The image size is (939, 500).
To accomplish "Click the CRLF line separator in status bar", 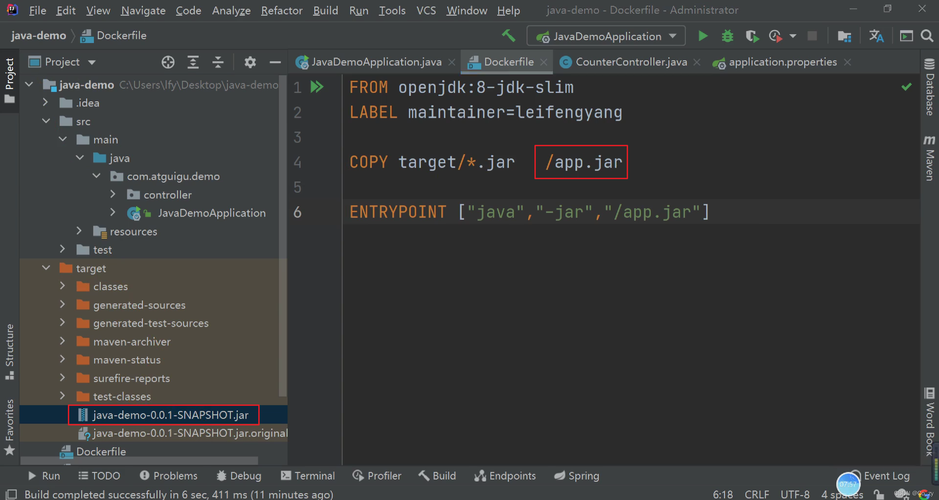I will coord(757,494).
